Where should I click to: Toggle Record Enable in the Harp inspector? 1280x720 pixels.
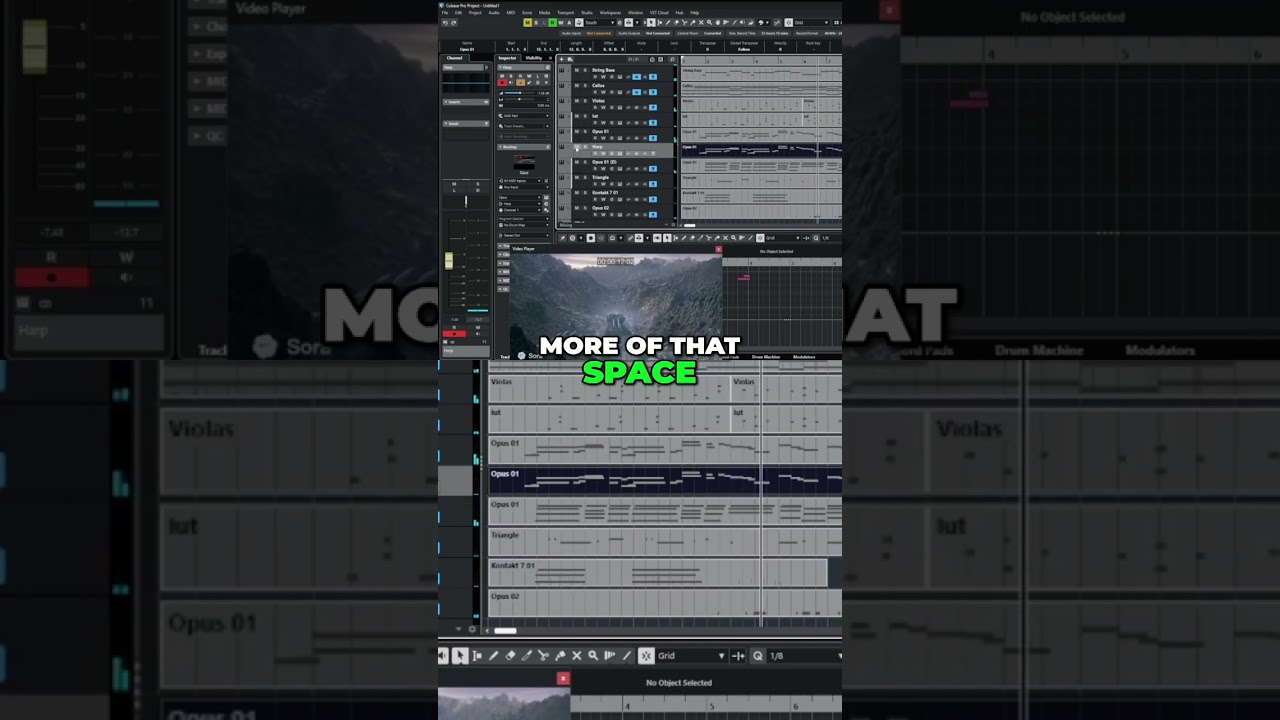point(502,82)
